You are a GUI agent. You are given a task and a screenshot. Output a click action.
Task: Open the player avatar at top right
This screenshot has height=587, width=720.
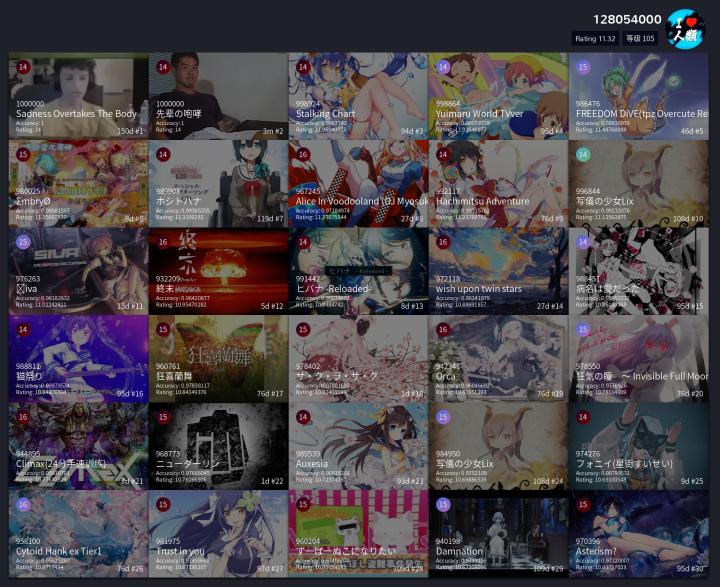pos(685,28)
